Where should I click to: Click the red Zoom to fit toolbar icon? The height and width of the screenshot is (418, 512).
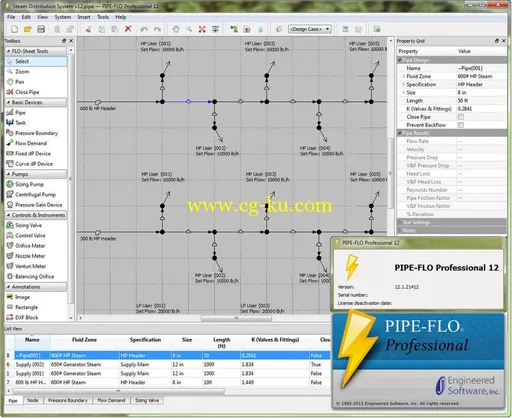(x=202, y=29)
